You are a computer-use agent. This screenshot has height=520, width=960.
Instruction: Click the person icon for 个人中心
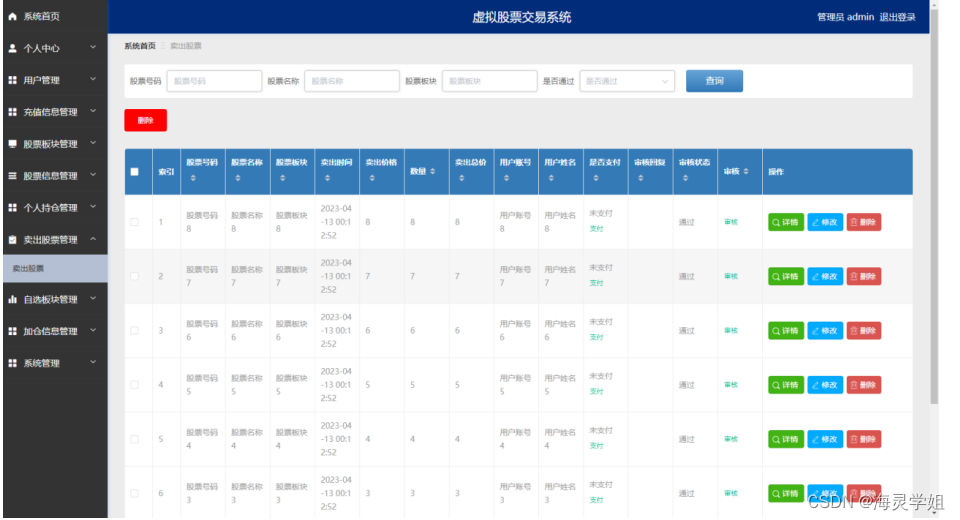point(12,48)
